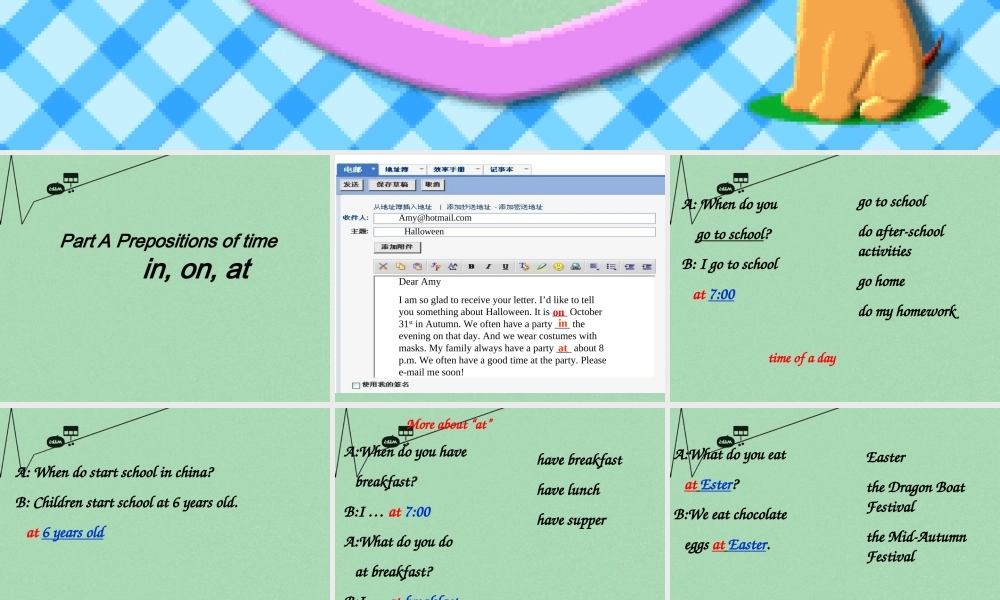Click the Copy icon in email toolbar
The image size is (1000, 600).
pyautogui.click(x=400, y=267)
